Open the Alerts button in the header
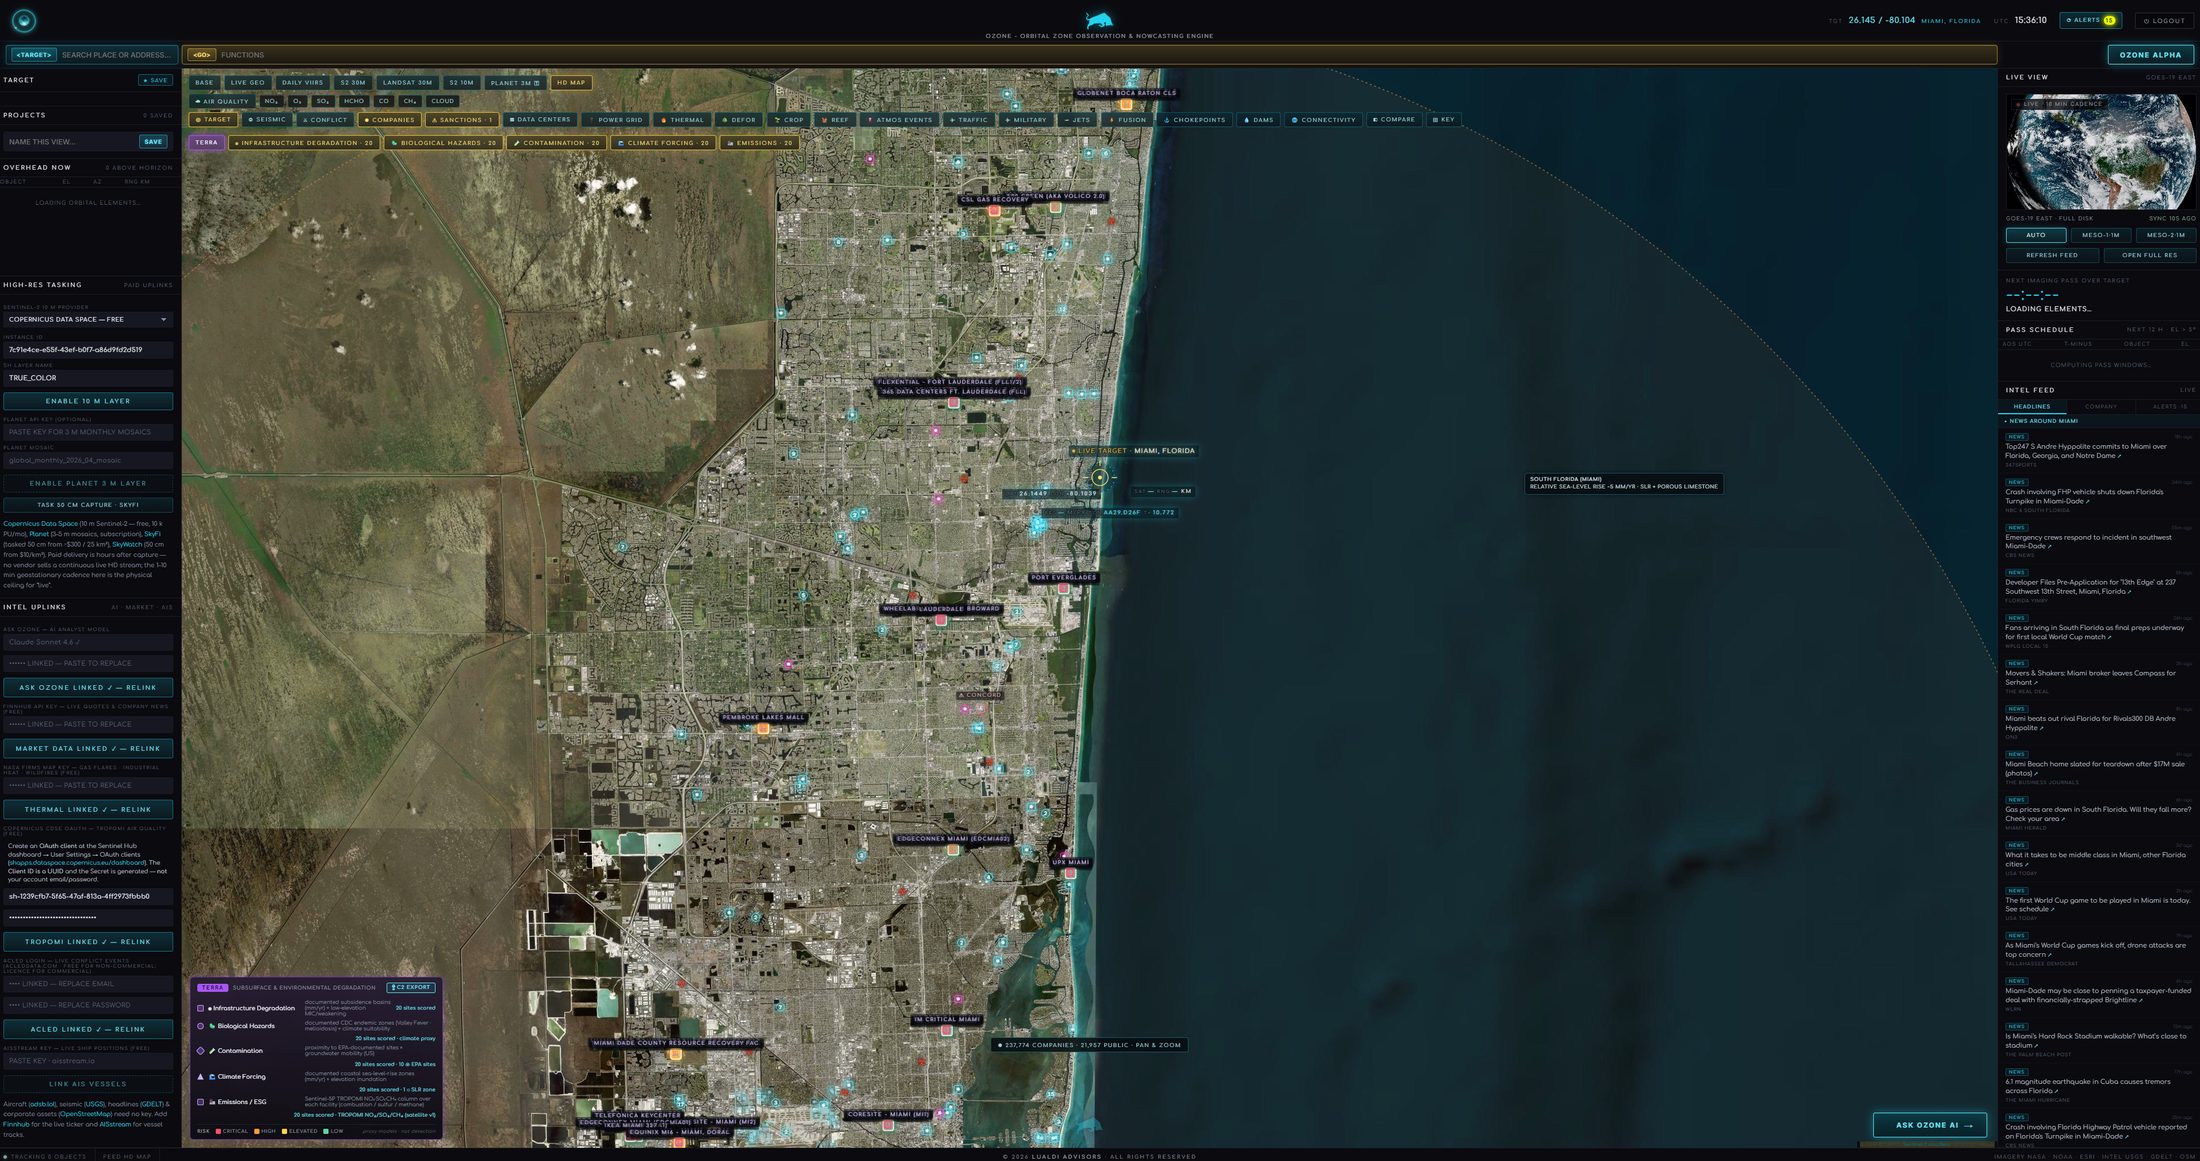This screenshot has height=1161, width=2200. pos(2090,21)
